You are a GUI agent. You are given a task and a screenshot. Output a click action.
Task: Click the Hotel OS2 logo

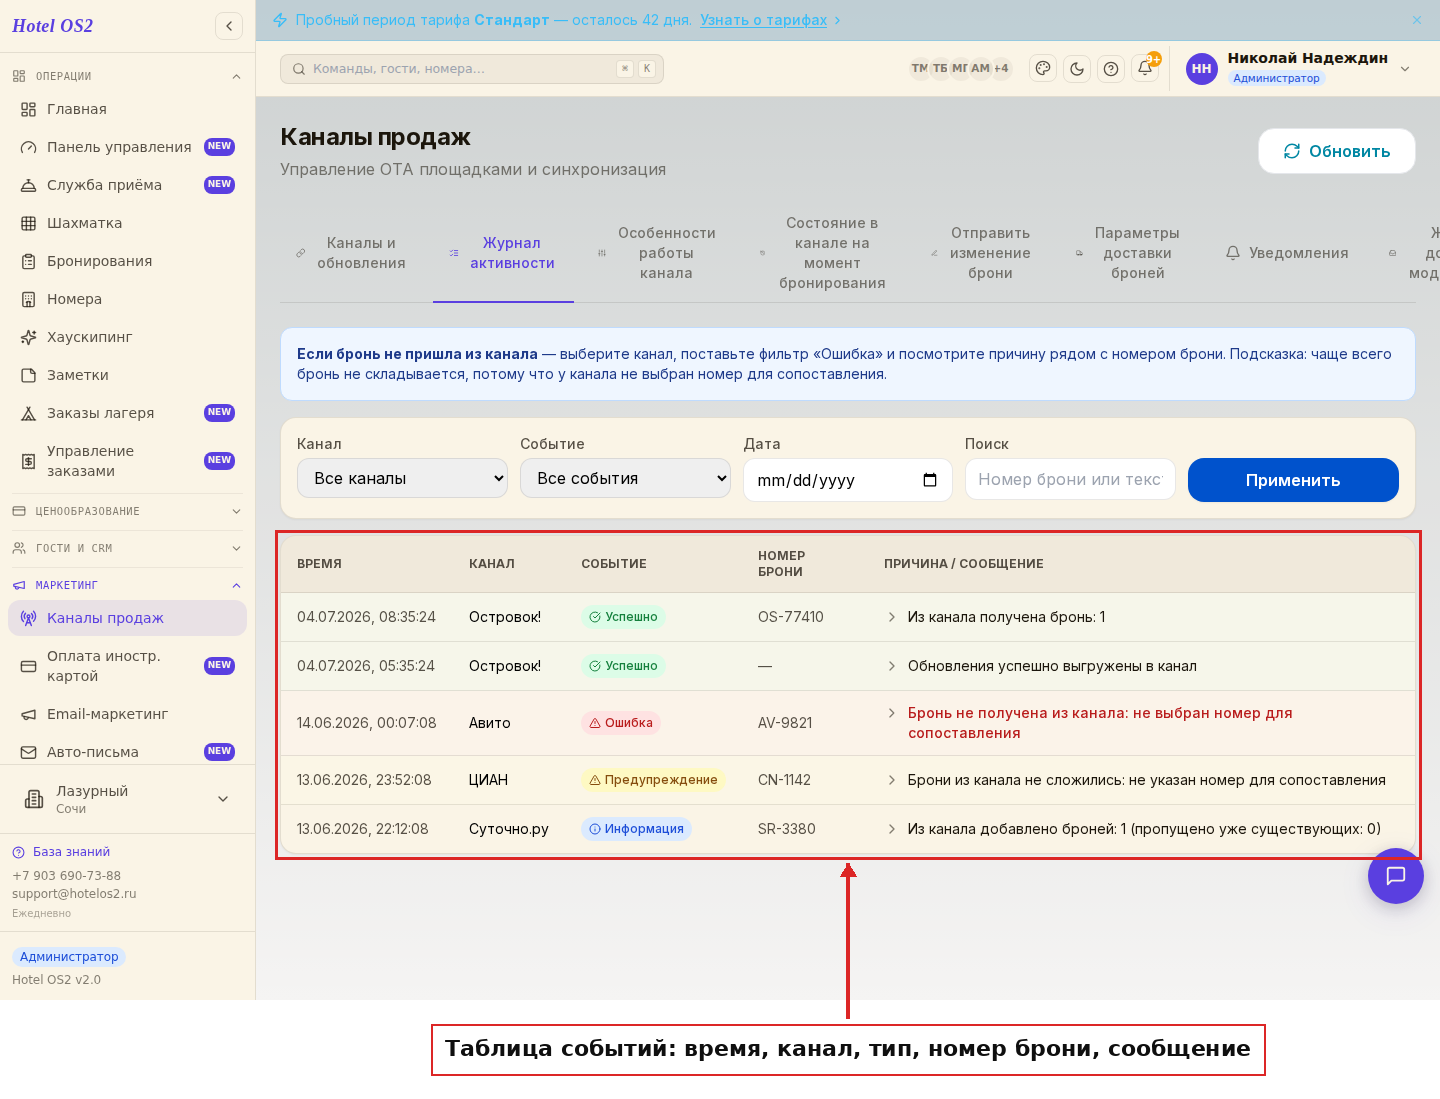[52, 26]
